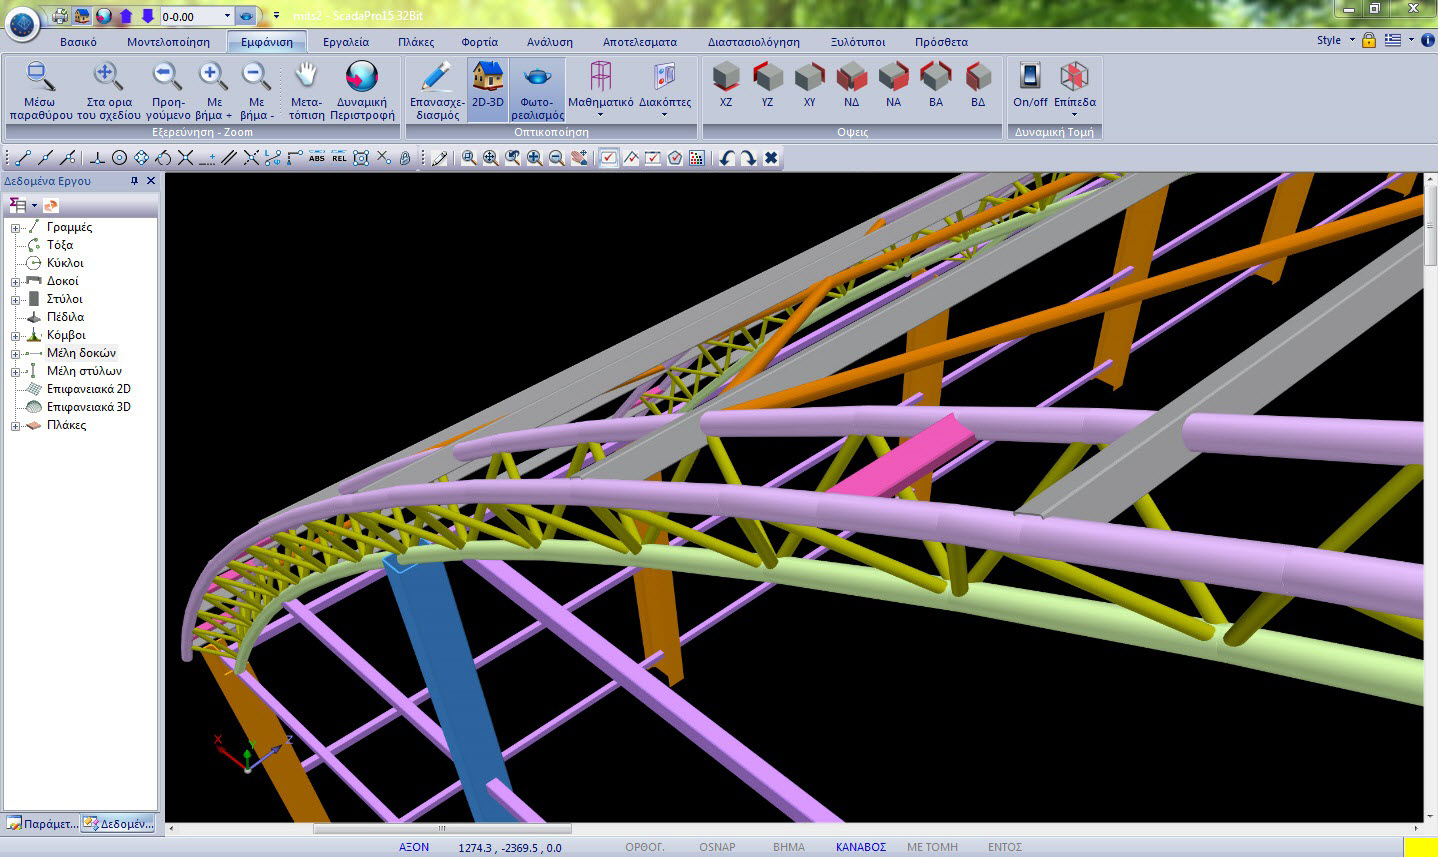The height and width of the screenshot is (857, 1438).
Task: Open the Διαστασιολόγηση tab
Action: [x=754, y=42]
